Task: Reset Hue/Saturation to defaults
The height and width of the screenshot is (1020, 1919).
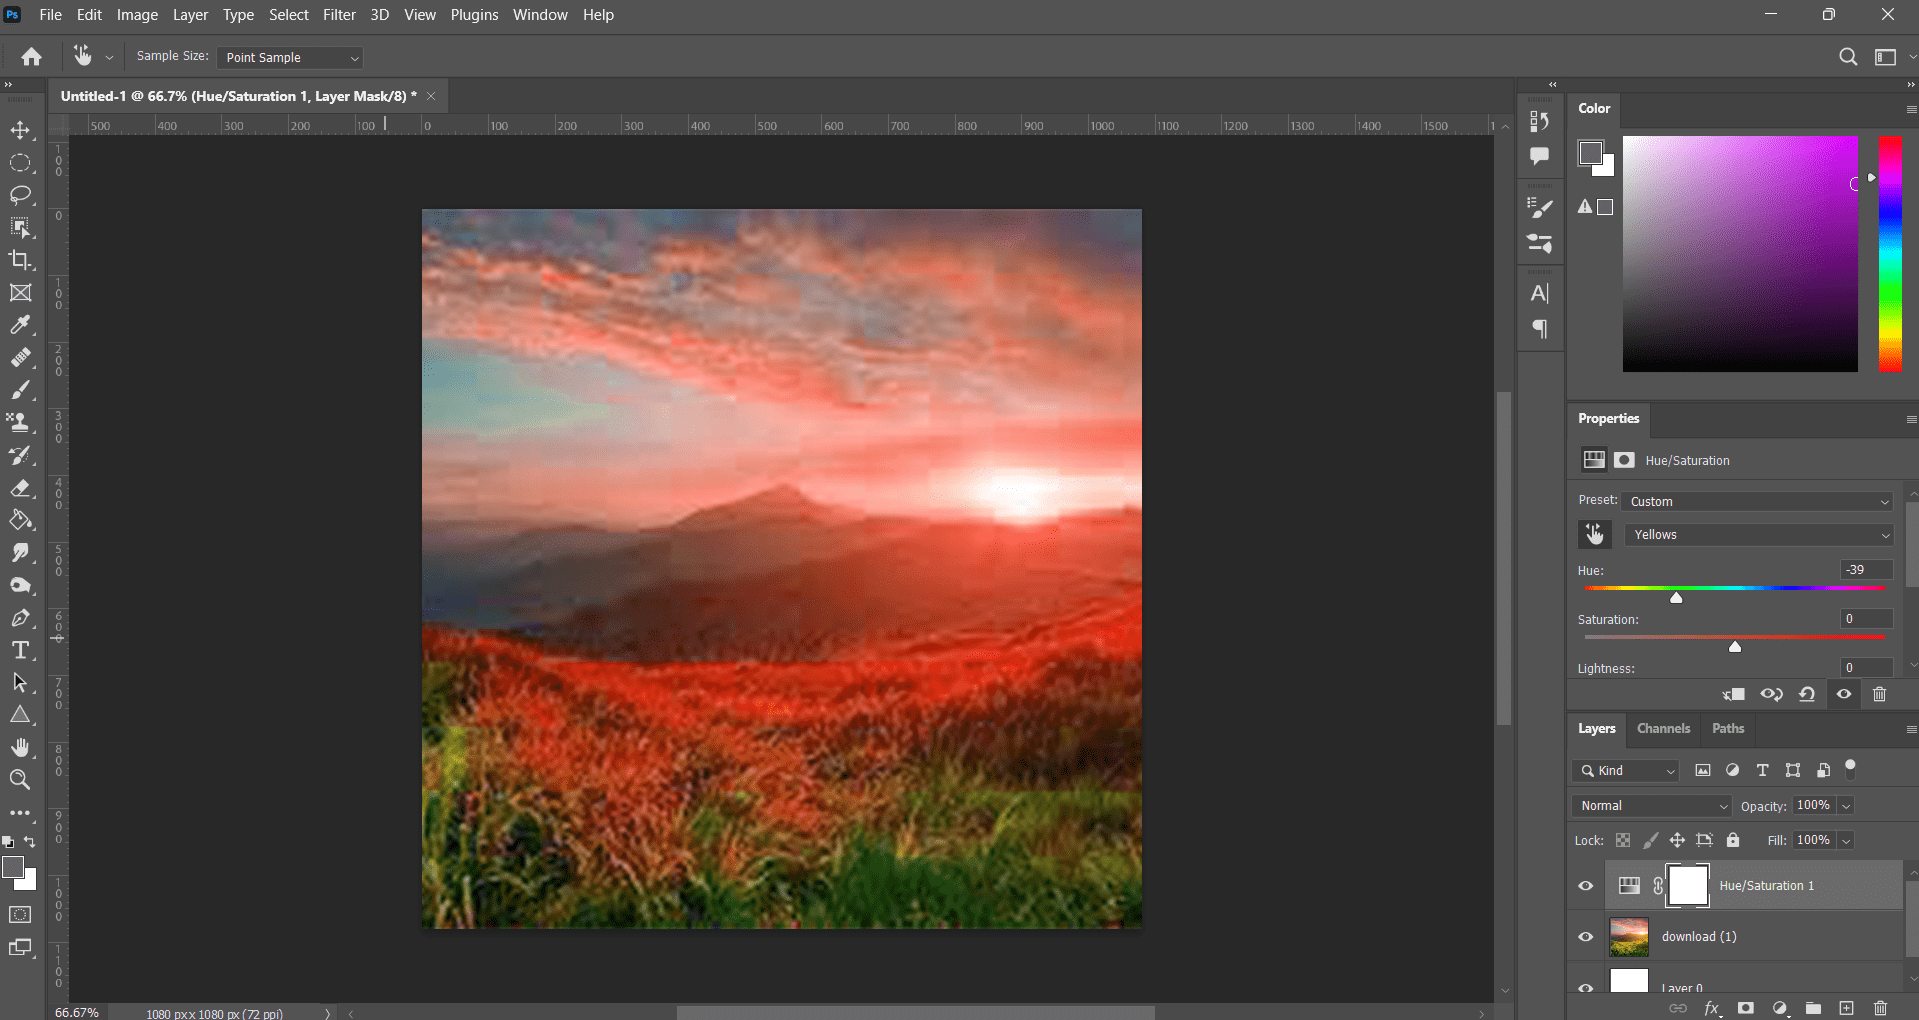Action: [1807, 694]
